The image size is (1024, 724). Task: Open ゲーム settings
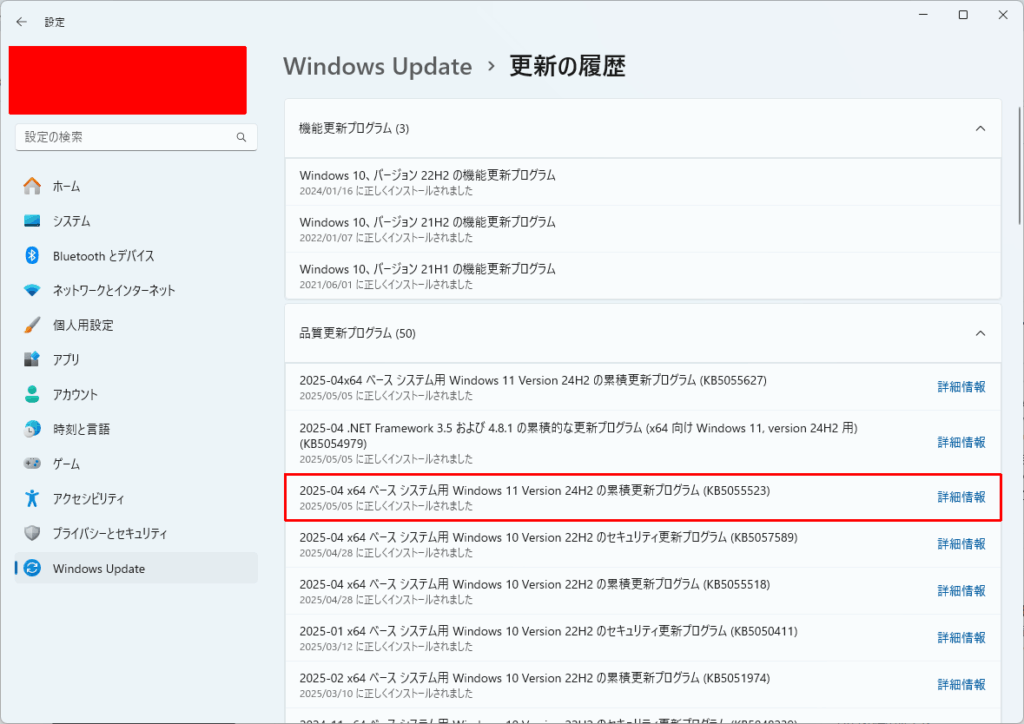[136, 464]
